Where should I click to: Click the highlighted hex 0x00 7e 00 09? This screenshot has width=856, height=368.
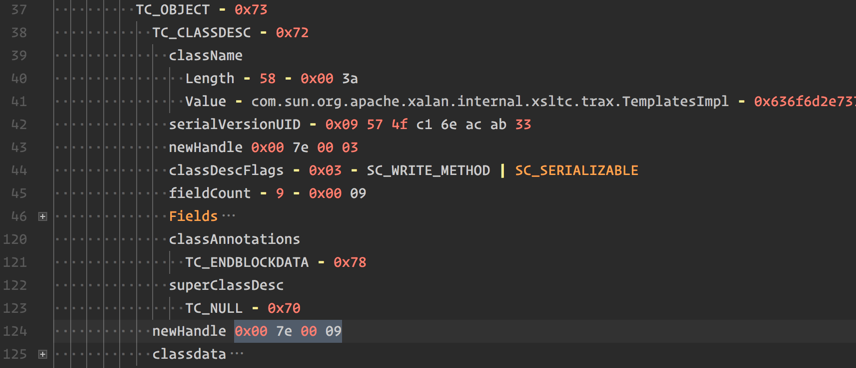[x=288, y=331]
